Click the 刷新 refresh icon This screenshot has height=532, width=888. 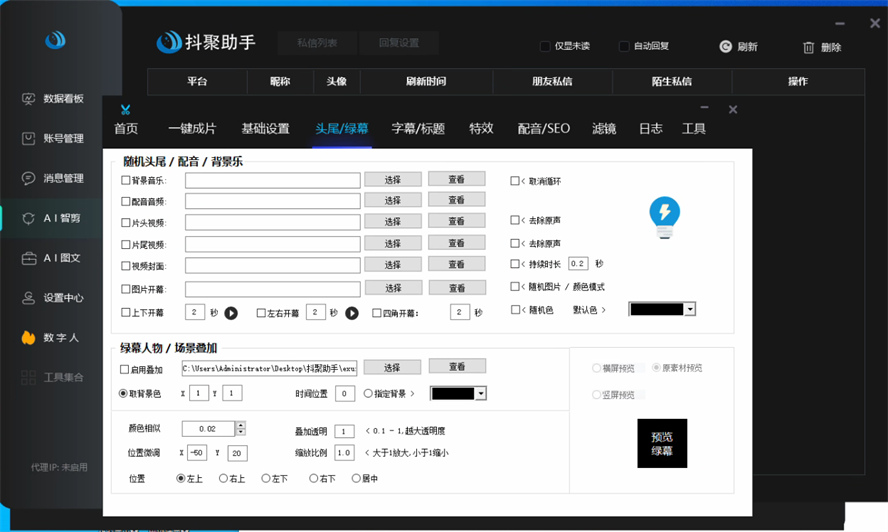pos(725,46)
